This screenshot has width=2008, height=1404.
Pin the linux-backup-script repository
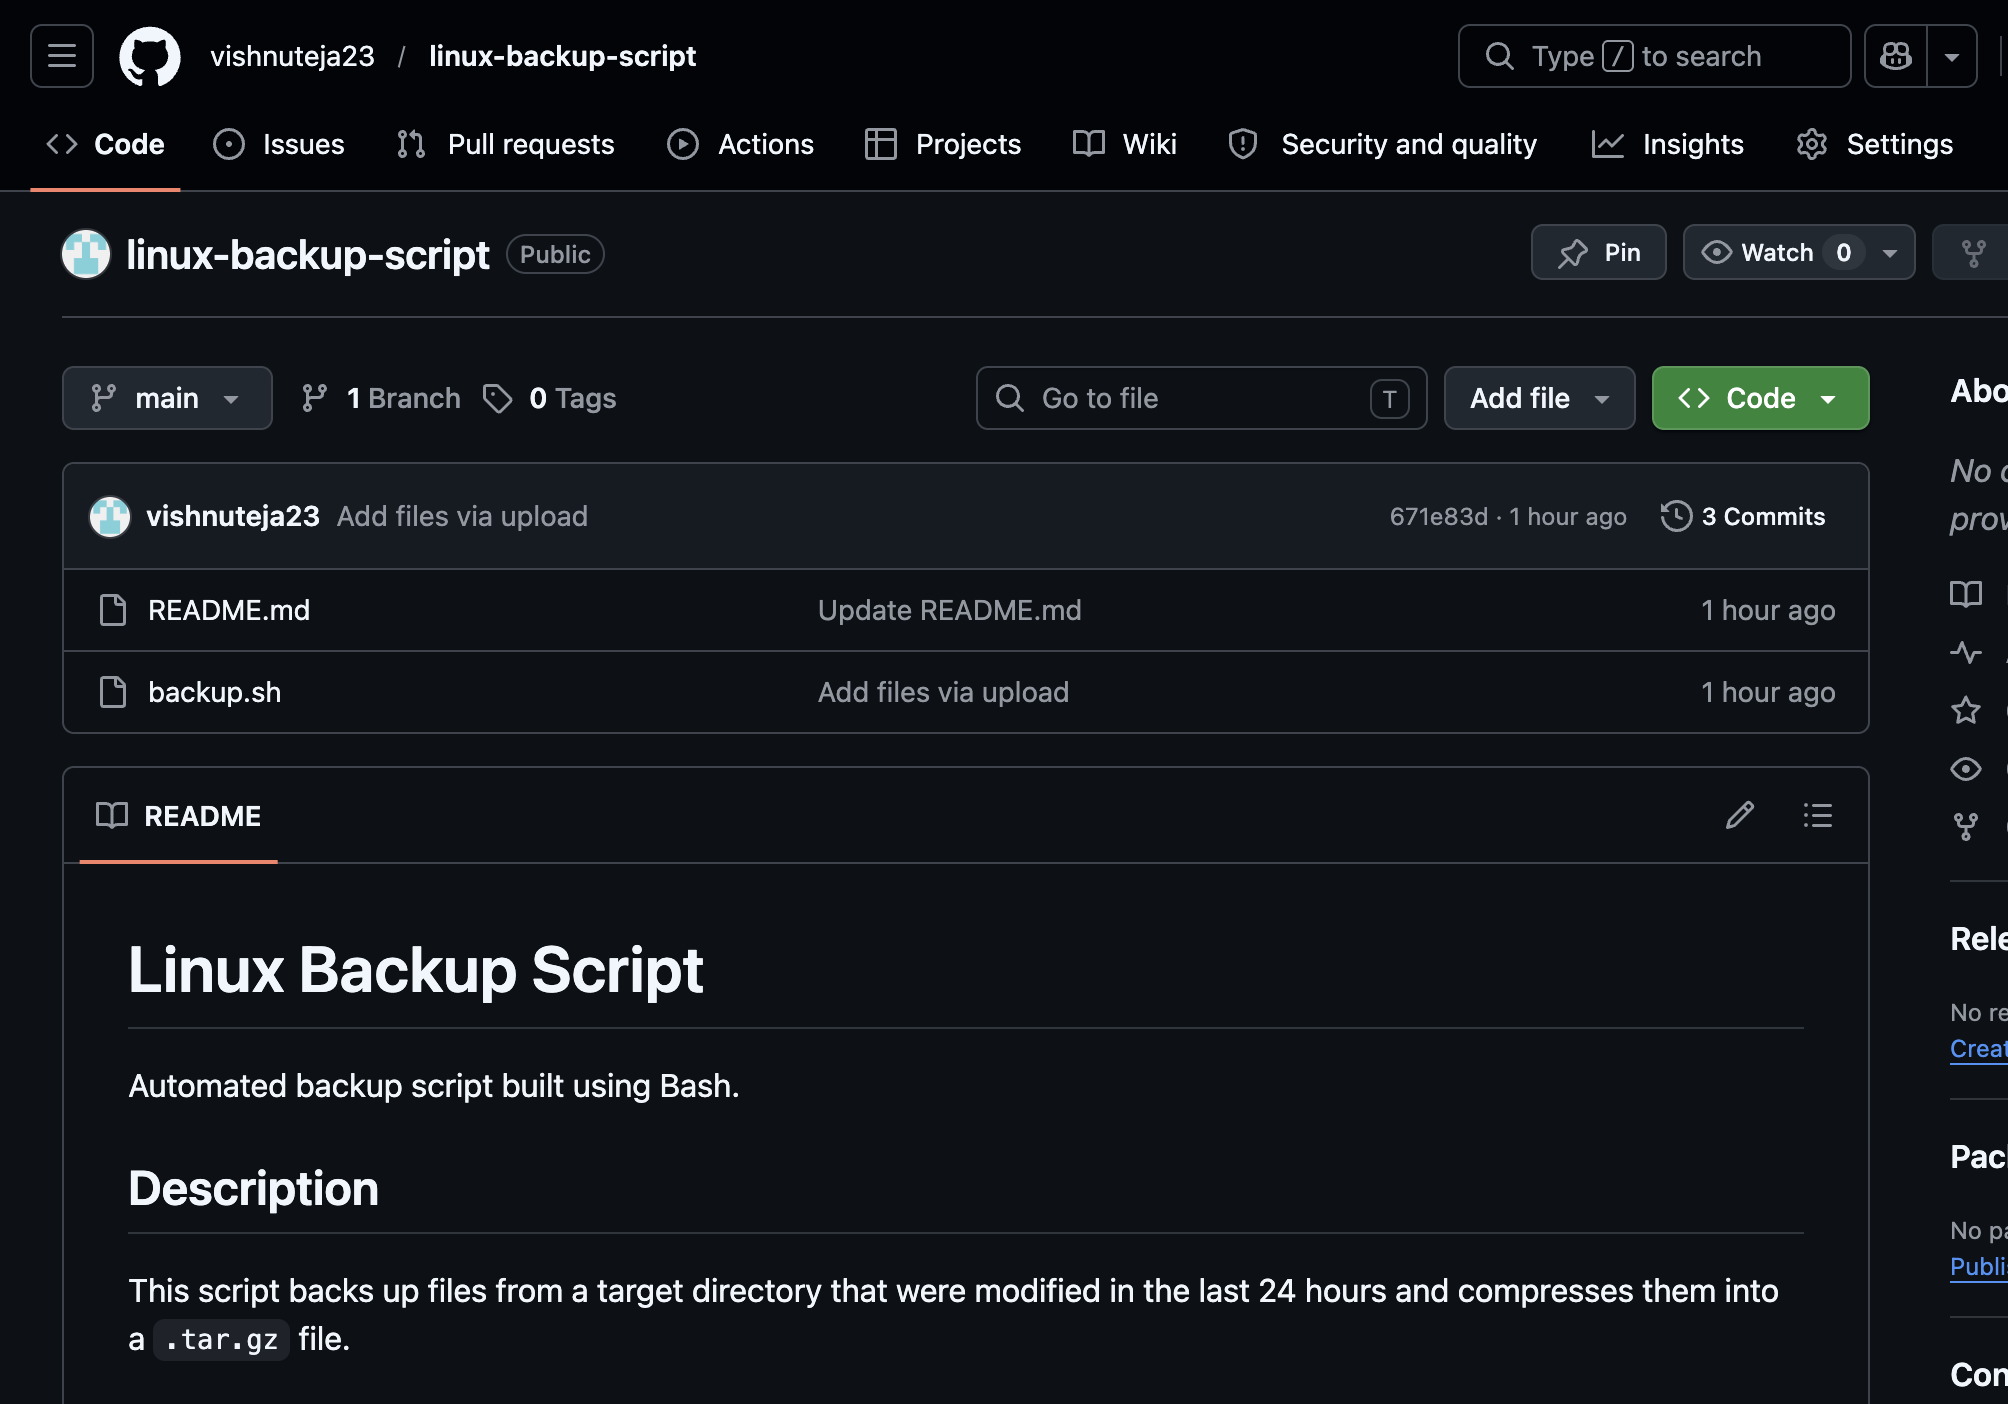[1598, 253]
